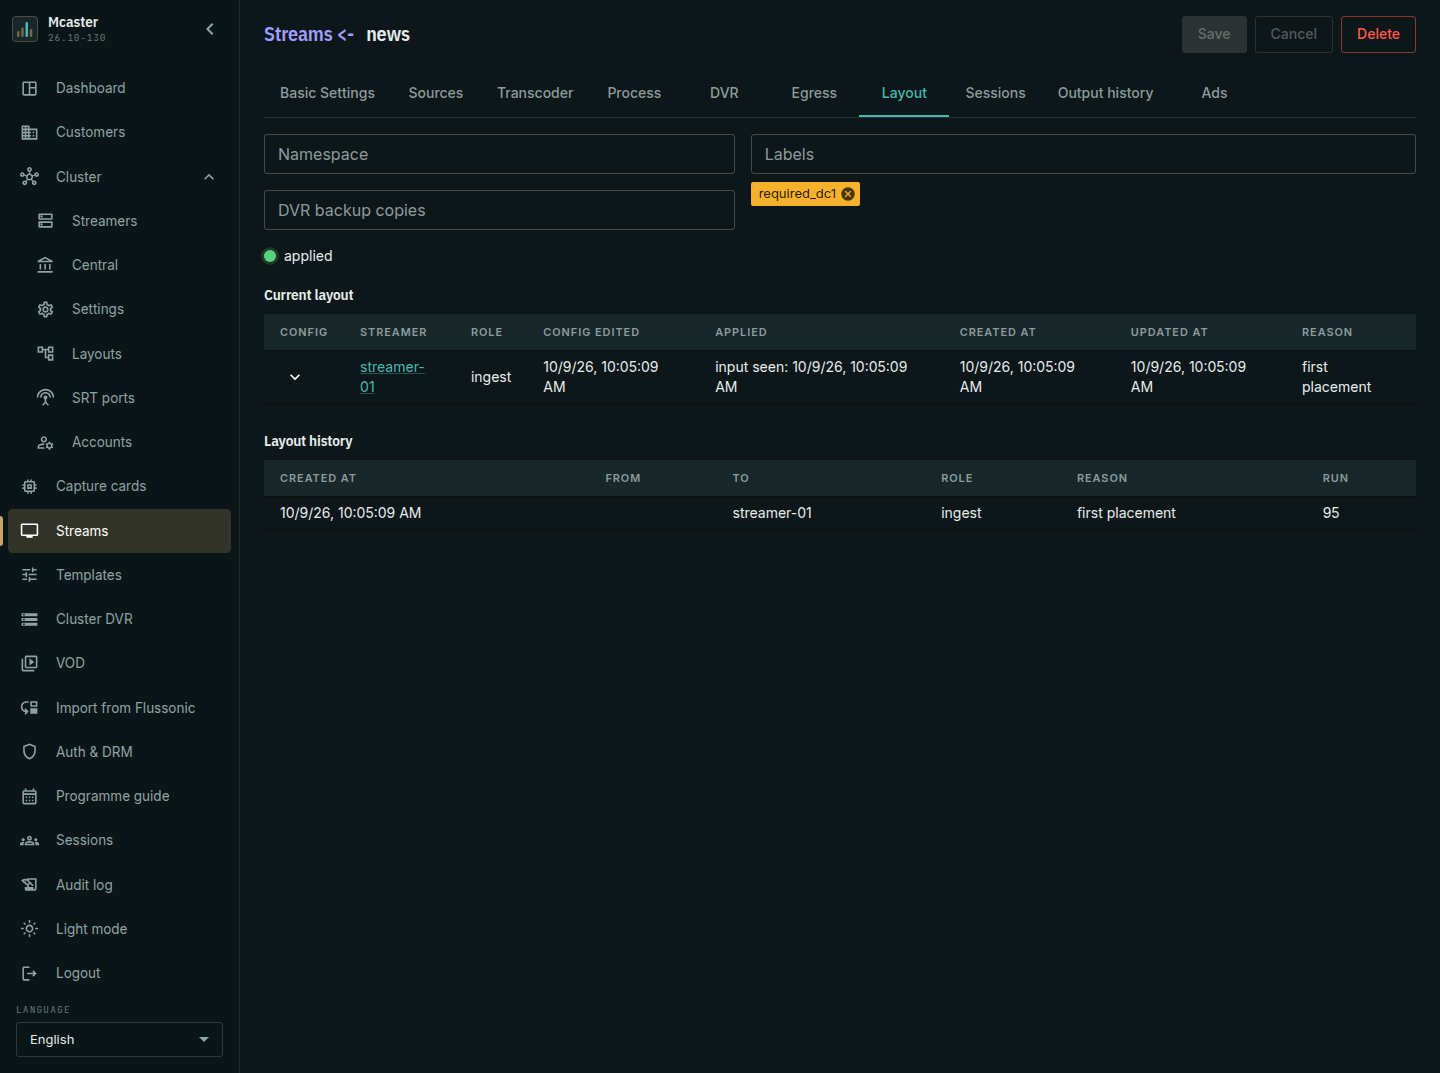This screenshot has height=1073, width=1440.
Task: Click the Import from Flussonic icon
Action: click(30, 708)
